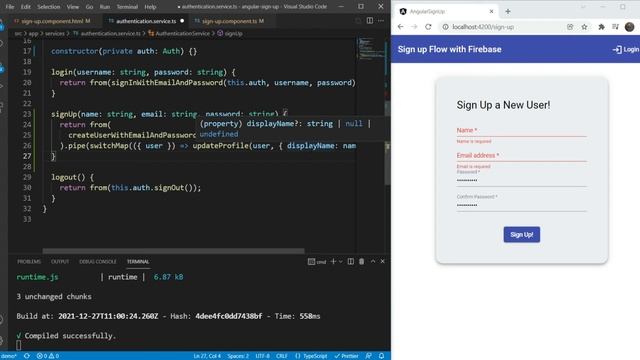Open the Output panel tab

[60, 262]
